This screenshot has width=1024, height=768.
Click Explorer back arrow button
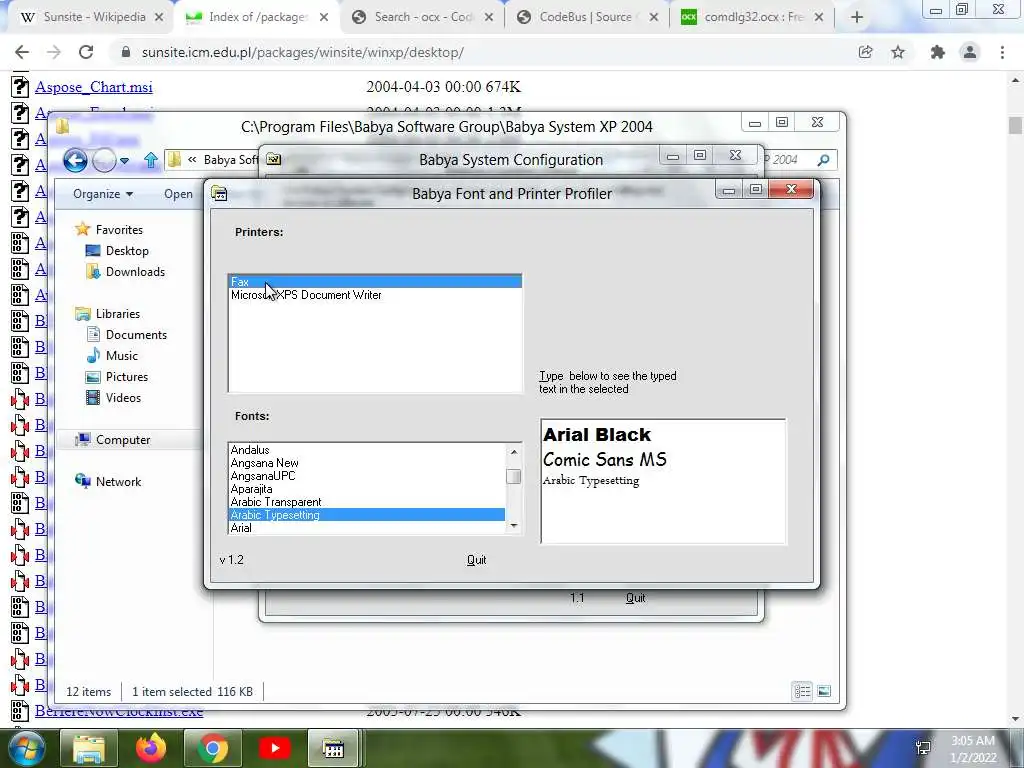76,160
